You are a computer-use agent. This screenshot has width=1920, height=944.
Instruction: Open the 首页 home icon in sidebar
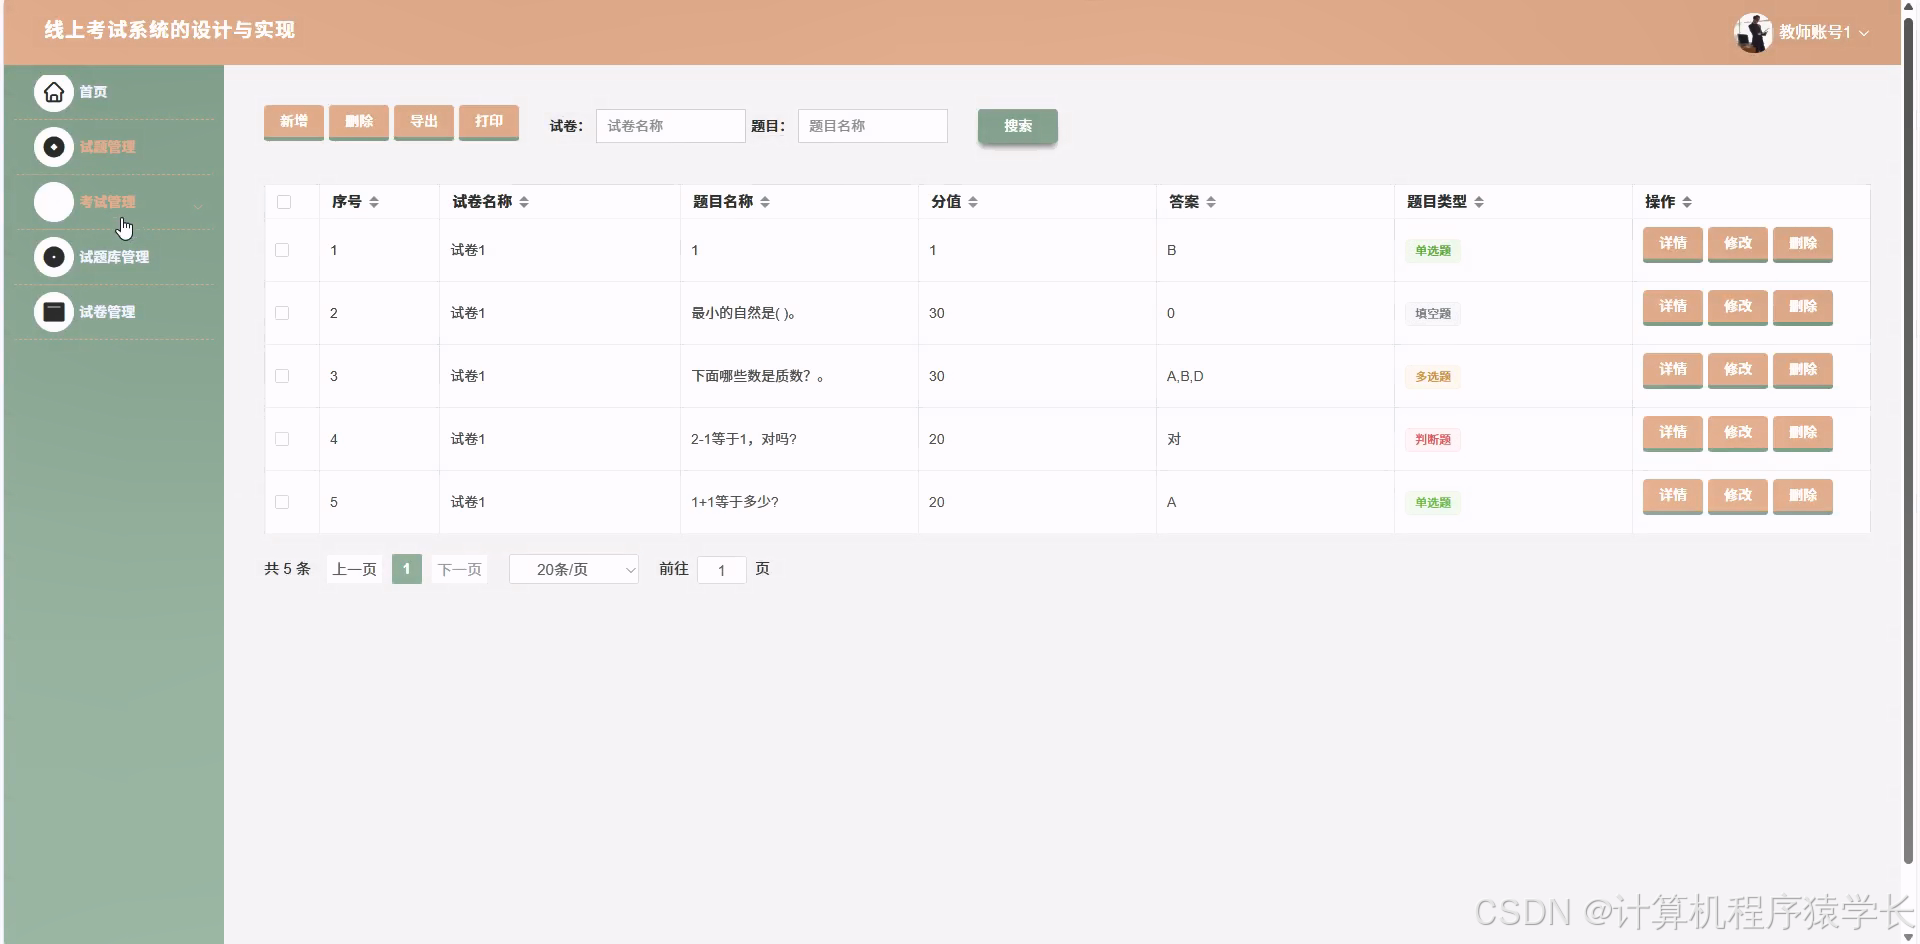[53, 91]
